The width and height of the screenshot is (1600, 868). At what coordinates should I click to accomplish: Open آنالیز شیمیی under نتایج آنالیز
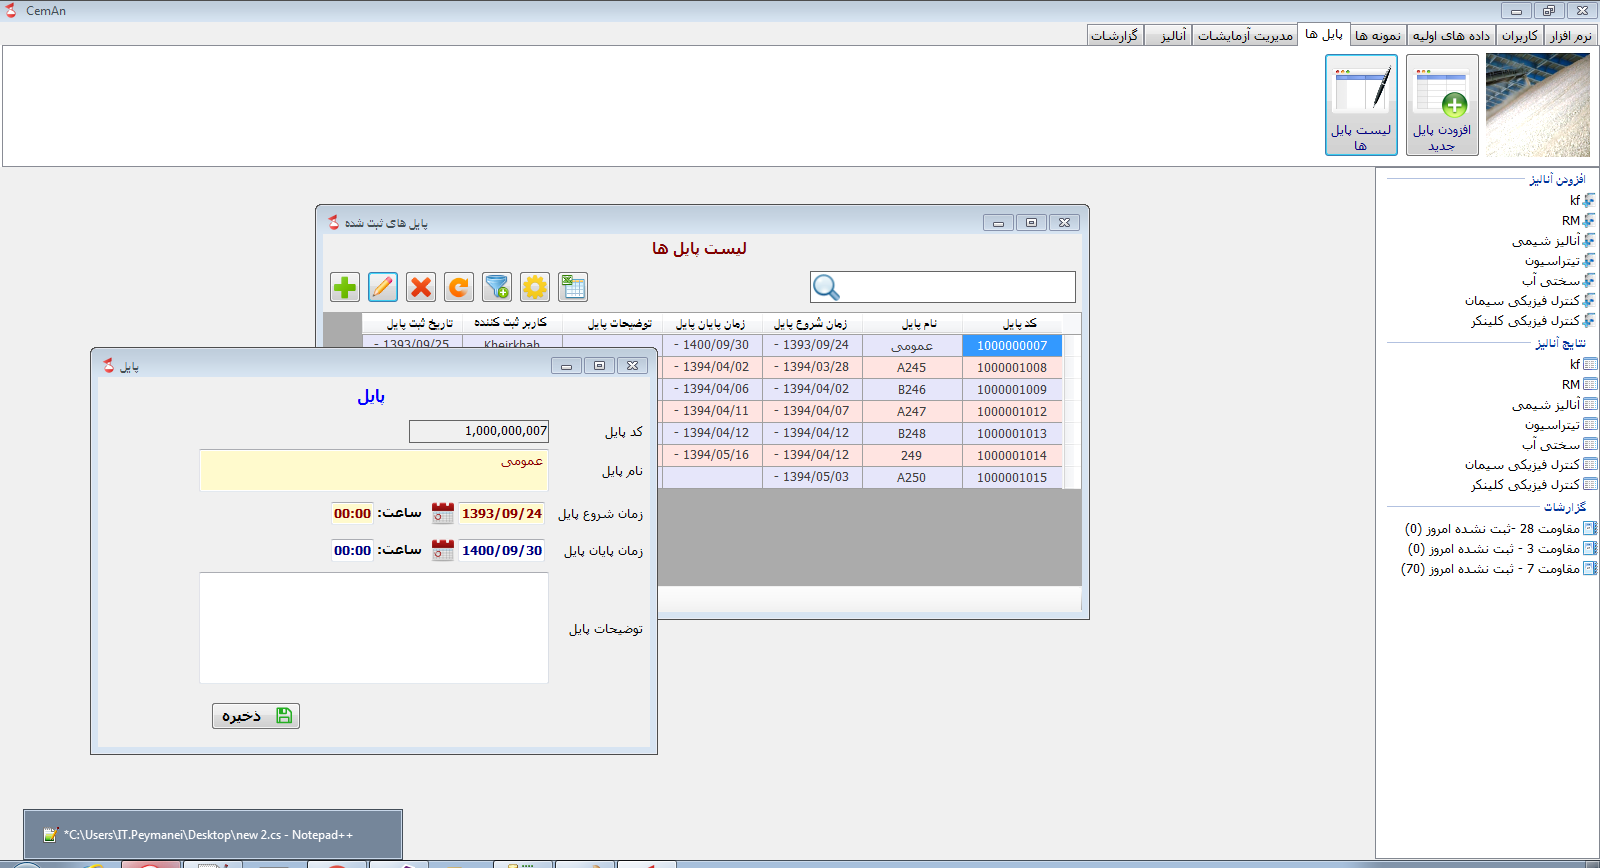click(1555, 405)
